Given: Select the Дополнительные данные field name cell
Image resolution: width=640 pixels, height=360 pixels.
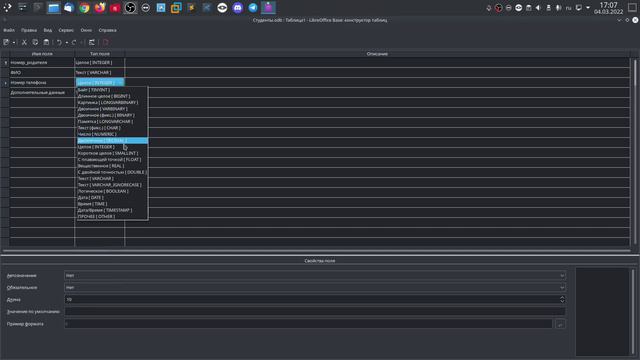Looking at the screenshot, I should (42, 93).
